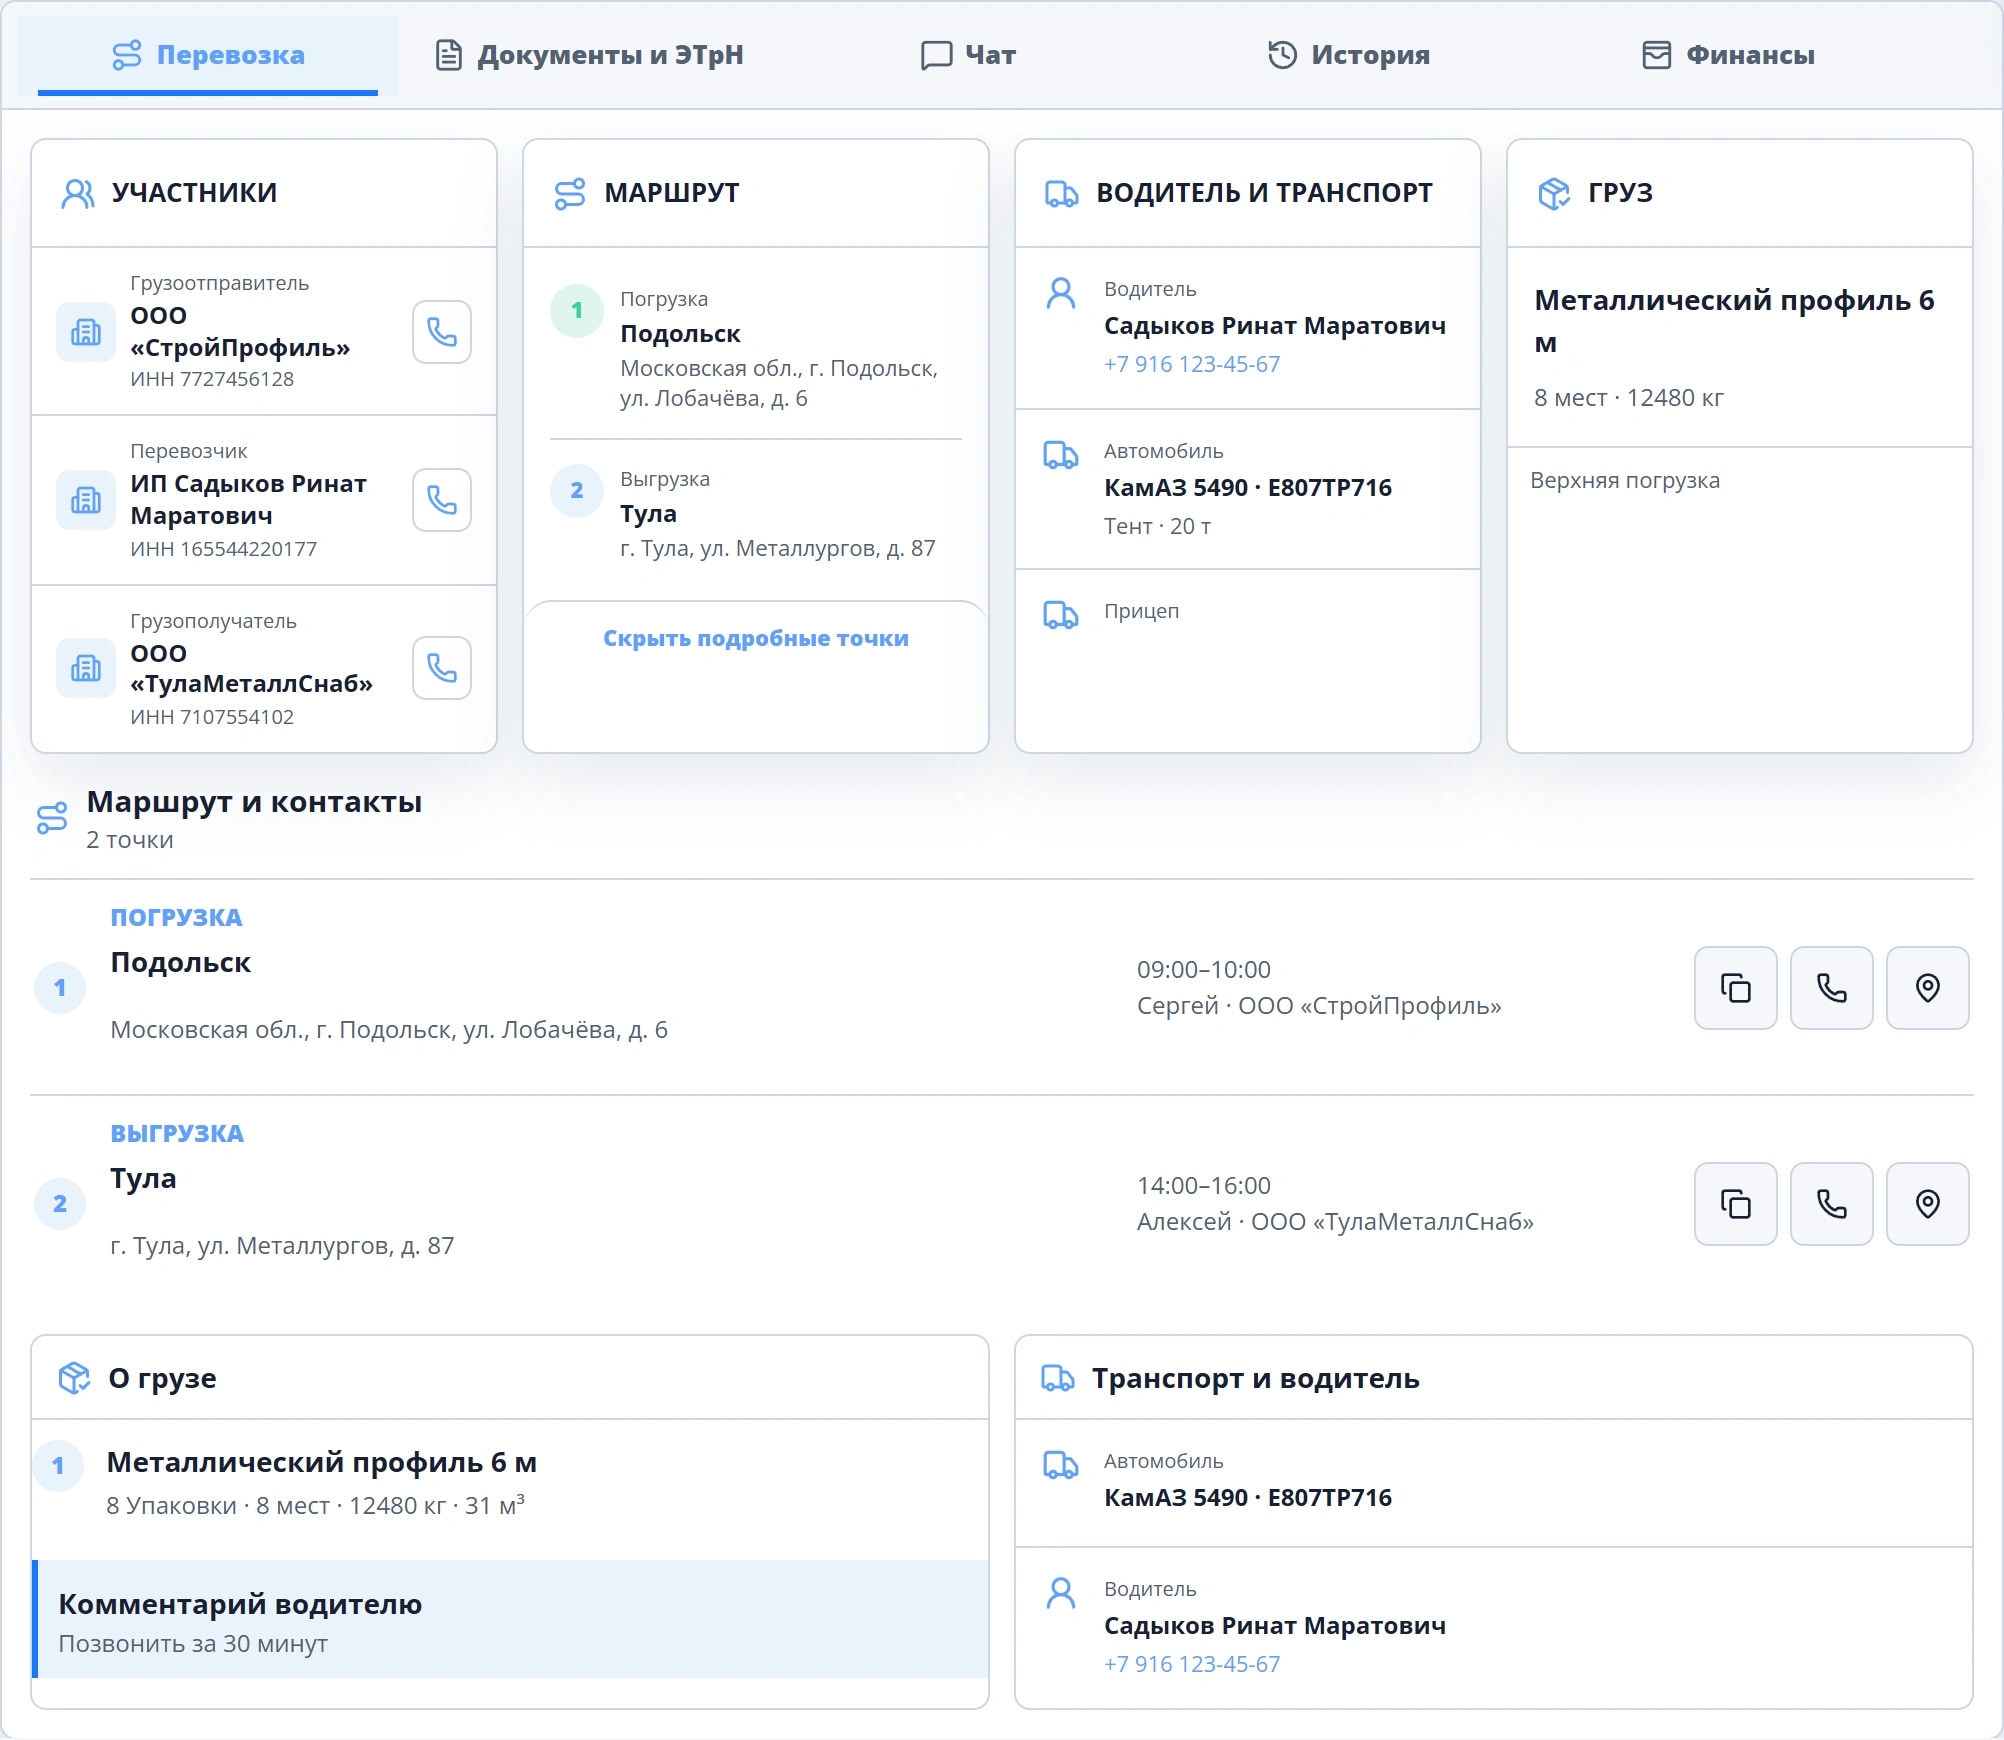The height and width of the screenshot is (1740, 2004).
Task: Click the Комментарий водителю note
Action: (x=510, y=1619)
